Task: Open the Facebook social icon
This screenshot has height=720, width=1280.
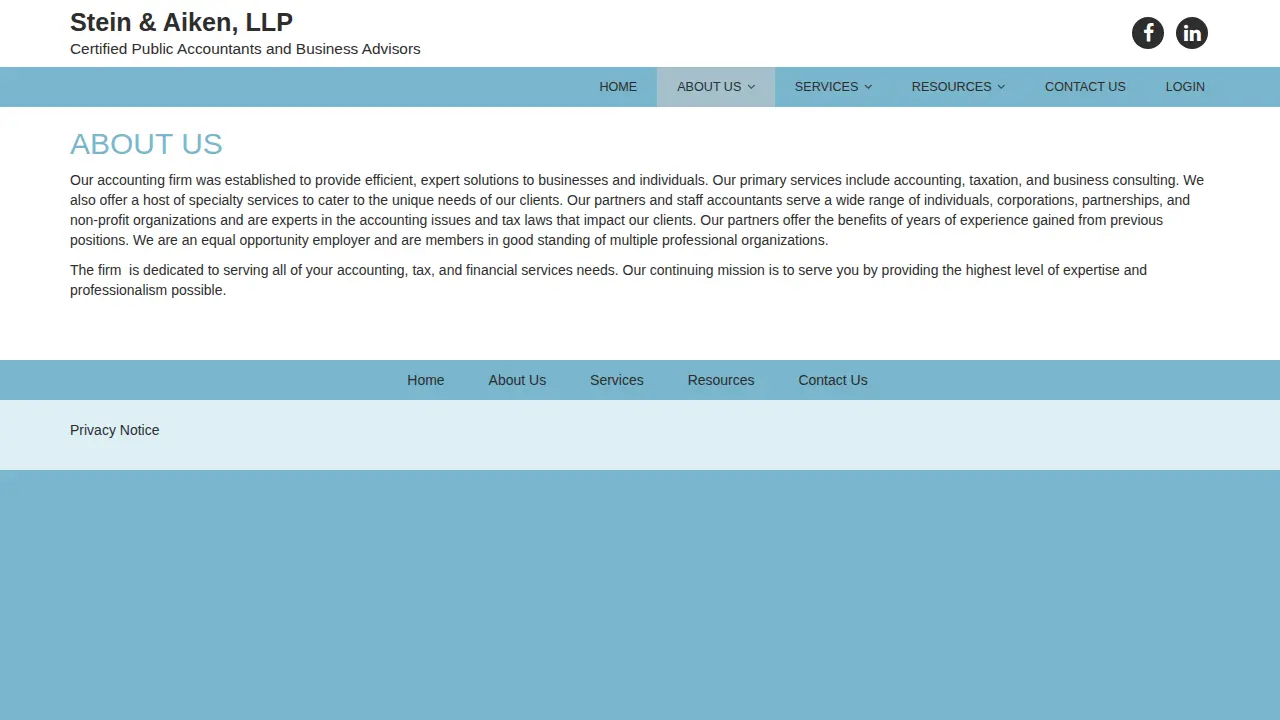Action: [1148, 33]
